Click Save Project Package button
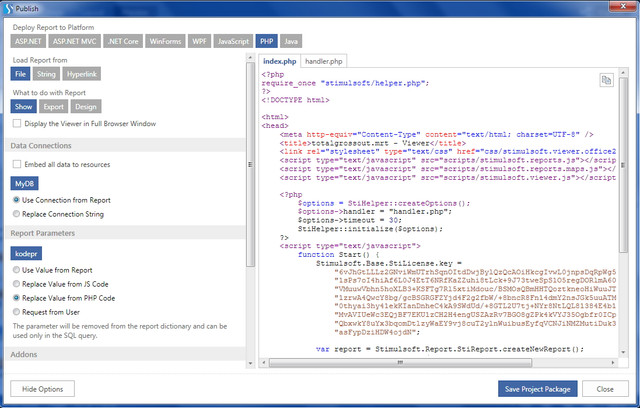 pyautogui.click(x=538, y=389)
